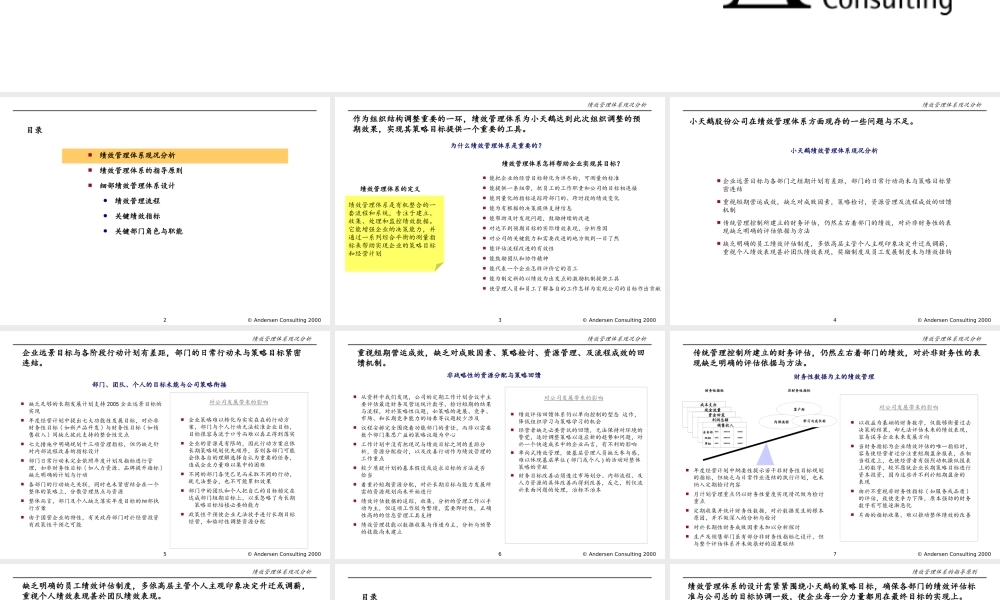Click highlighted item 绩效管理体系现况分析 in contents
1000x600 pixels.
175,156
